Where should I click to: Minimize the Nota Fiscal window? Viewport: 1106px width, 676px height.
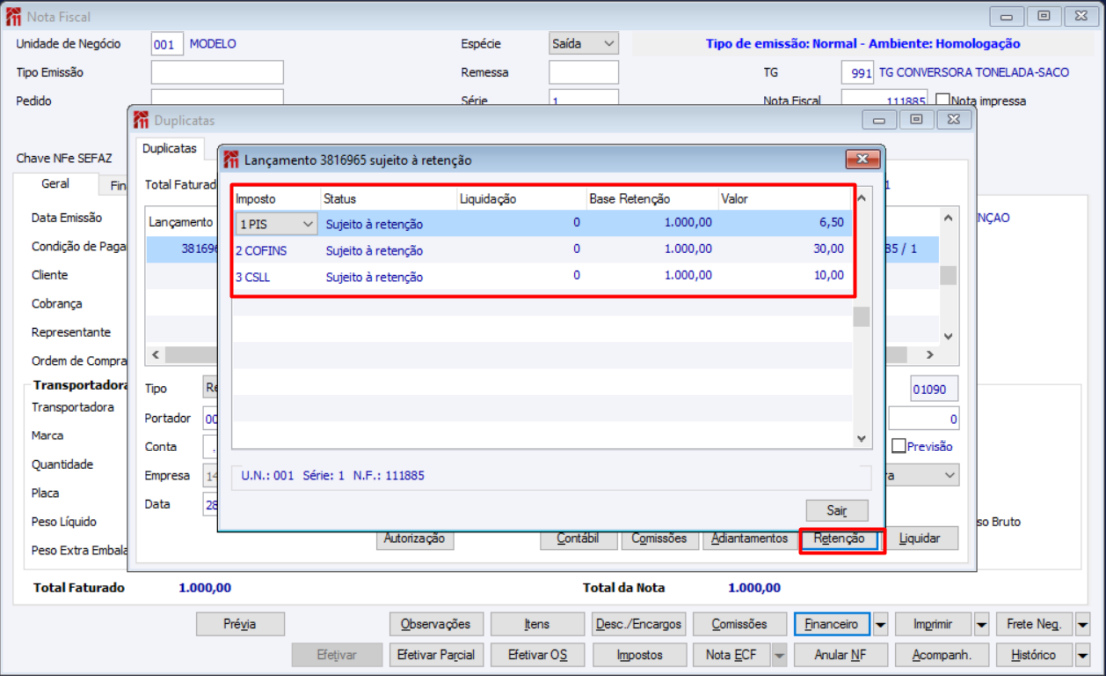coord(1007,16)
